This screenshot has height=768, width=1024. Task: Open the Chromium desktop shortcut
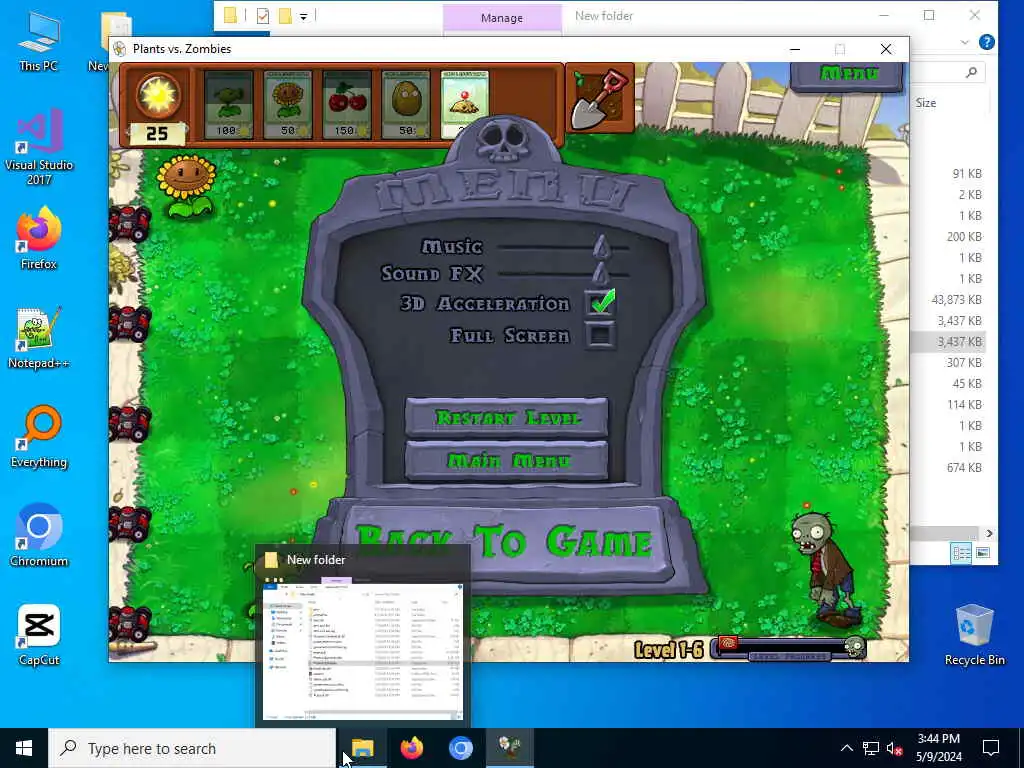39,536
